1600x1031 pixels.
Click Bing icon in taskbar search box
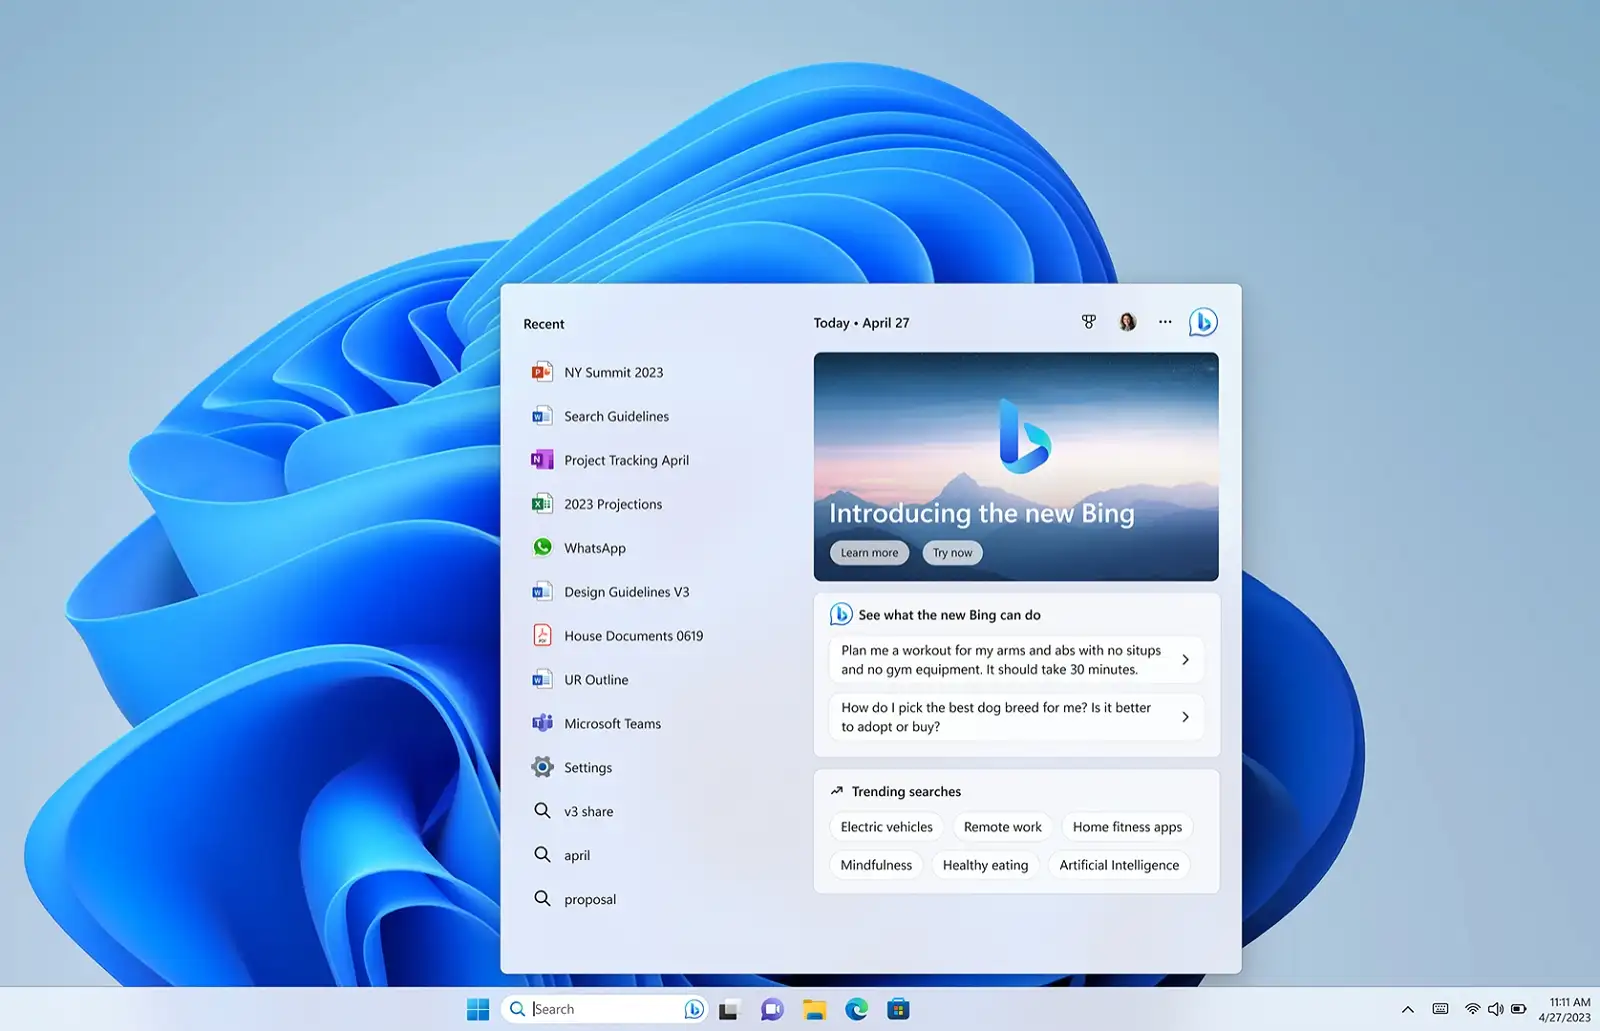(x=694, y=1009)
